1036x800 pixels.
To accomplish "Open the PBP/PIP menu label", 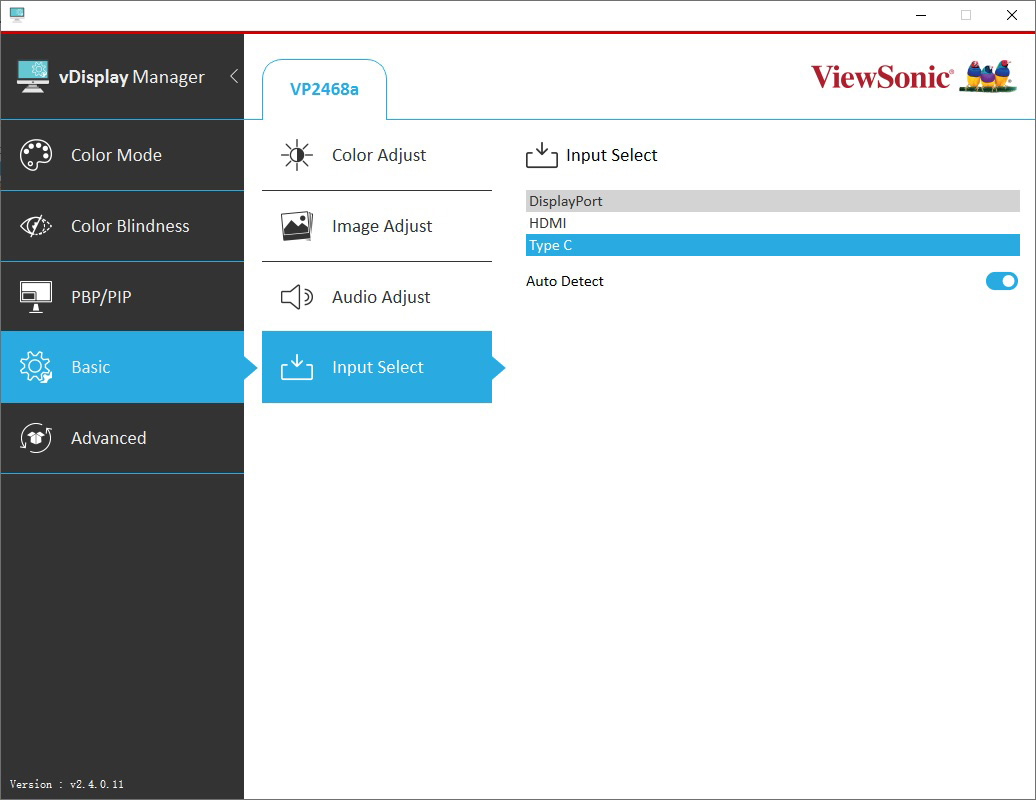I will [101, 297].
